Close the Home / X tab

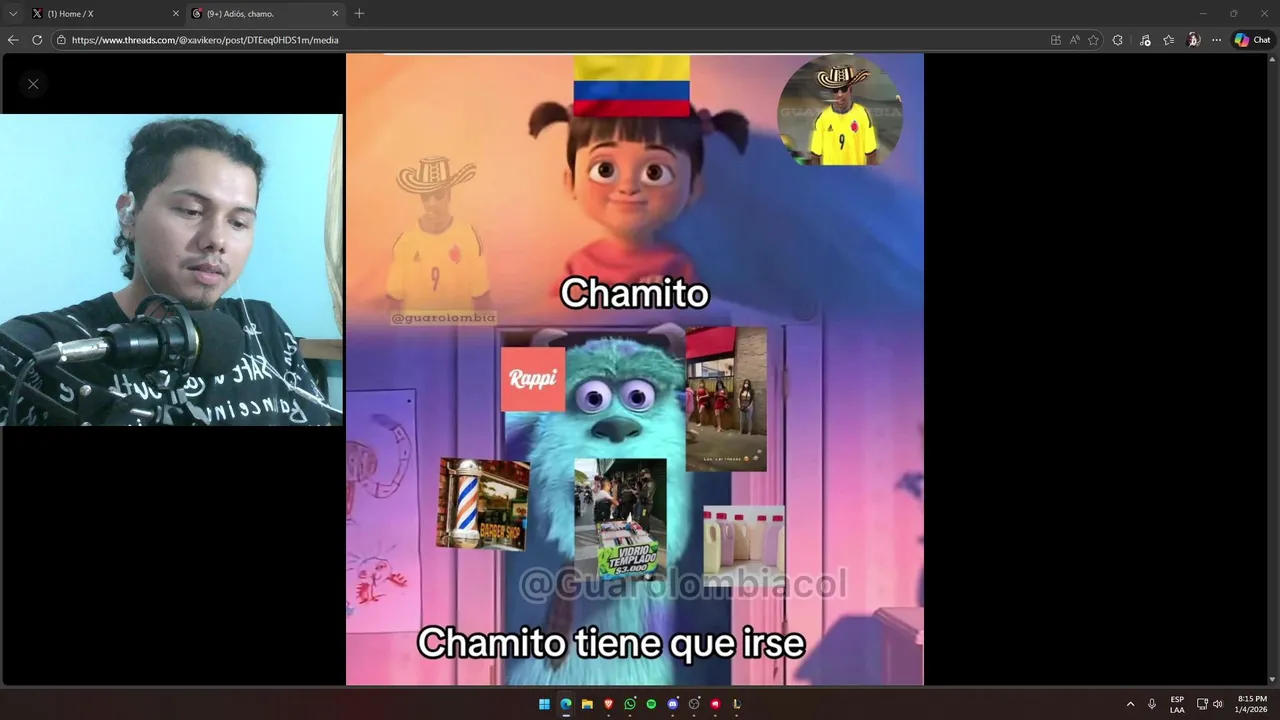tap(176, 14)
